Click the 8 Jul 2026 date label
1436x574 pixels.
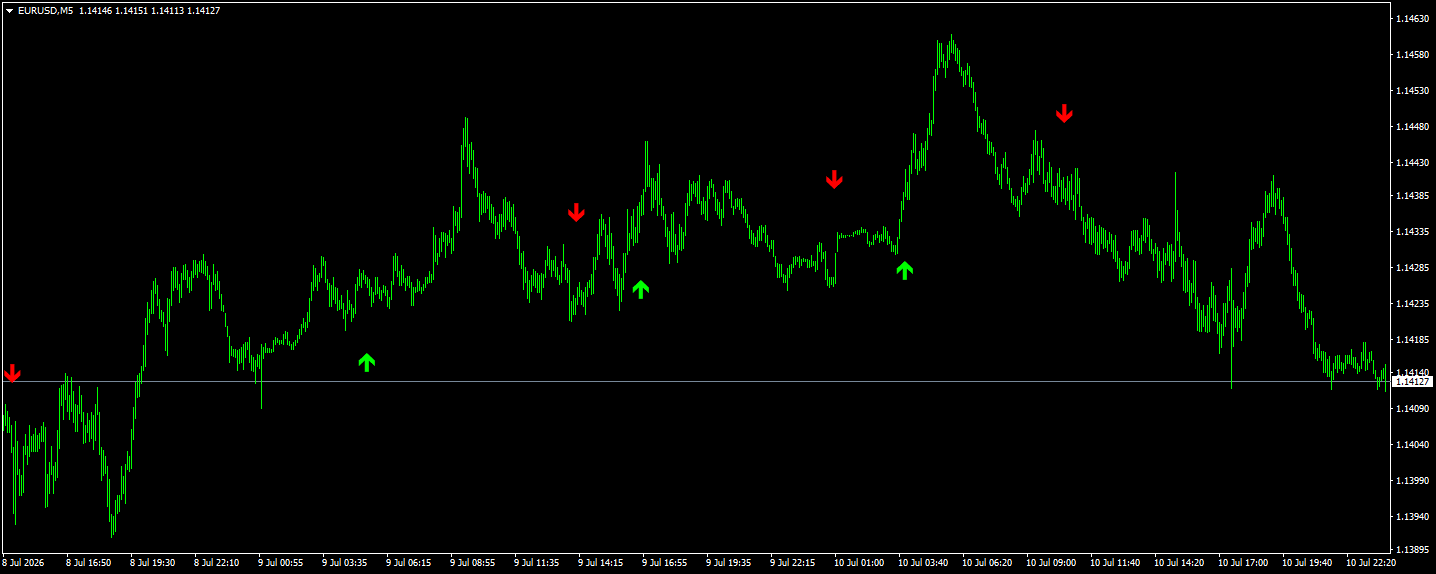click(24, 563)
